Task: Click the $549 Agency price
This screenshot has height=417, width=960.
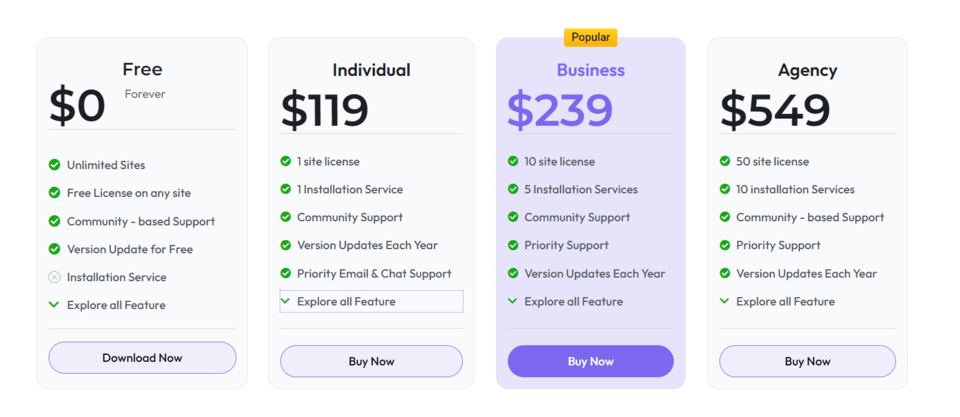Action: (x=775, y=110)
